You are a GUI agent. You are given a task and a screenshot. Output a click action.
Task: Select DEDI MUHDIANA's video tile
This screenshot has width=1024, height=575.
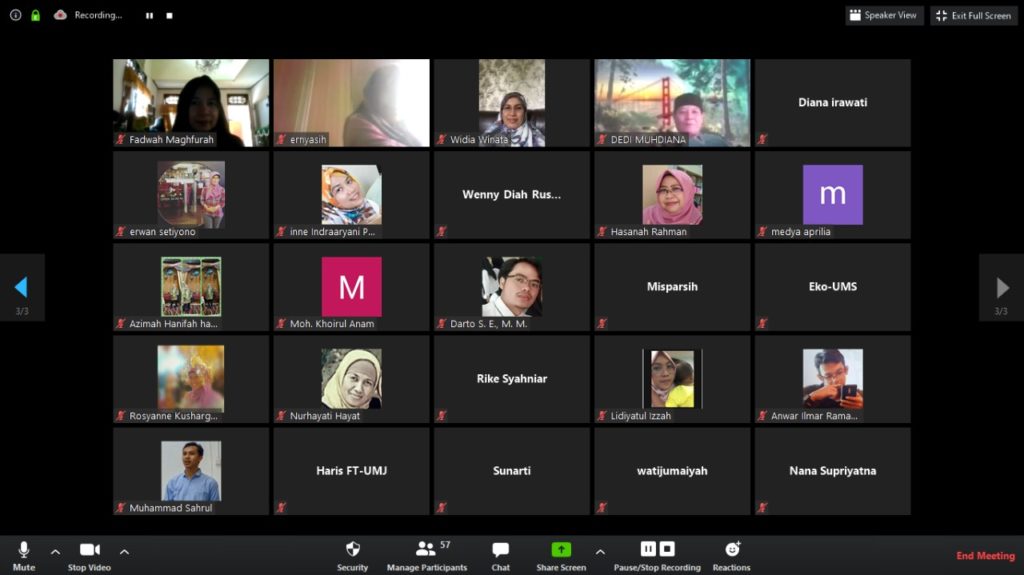(x=672, y=103)
